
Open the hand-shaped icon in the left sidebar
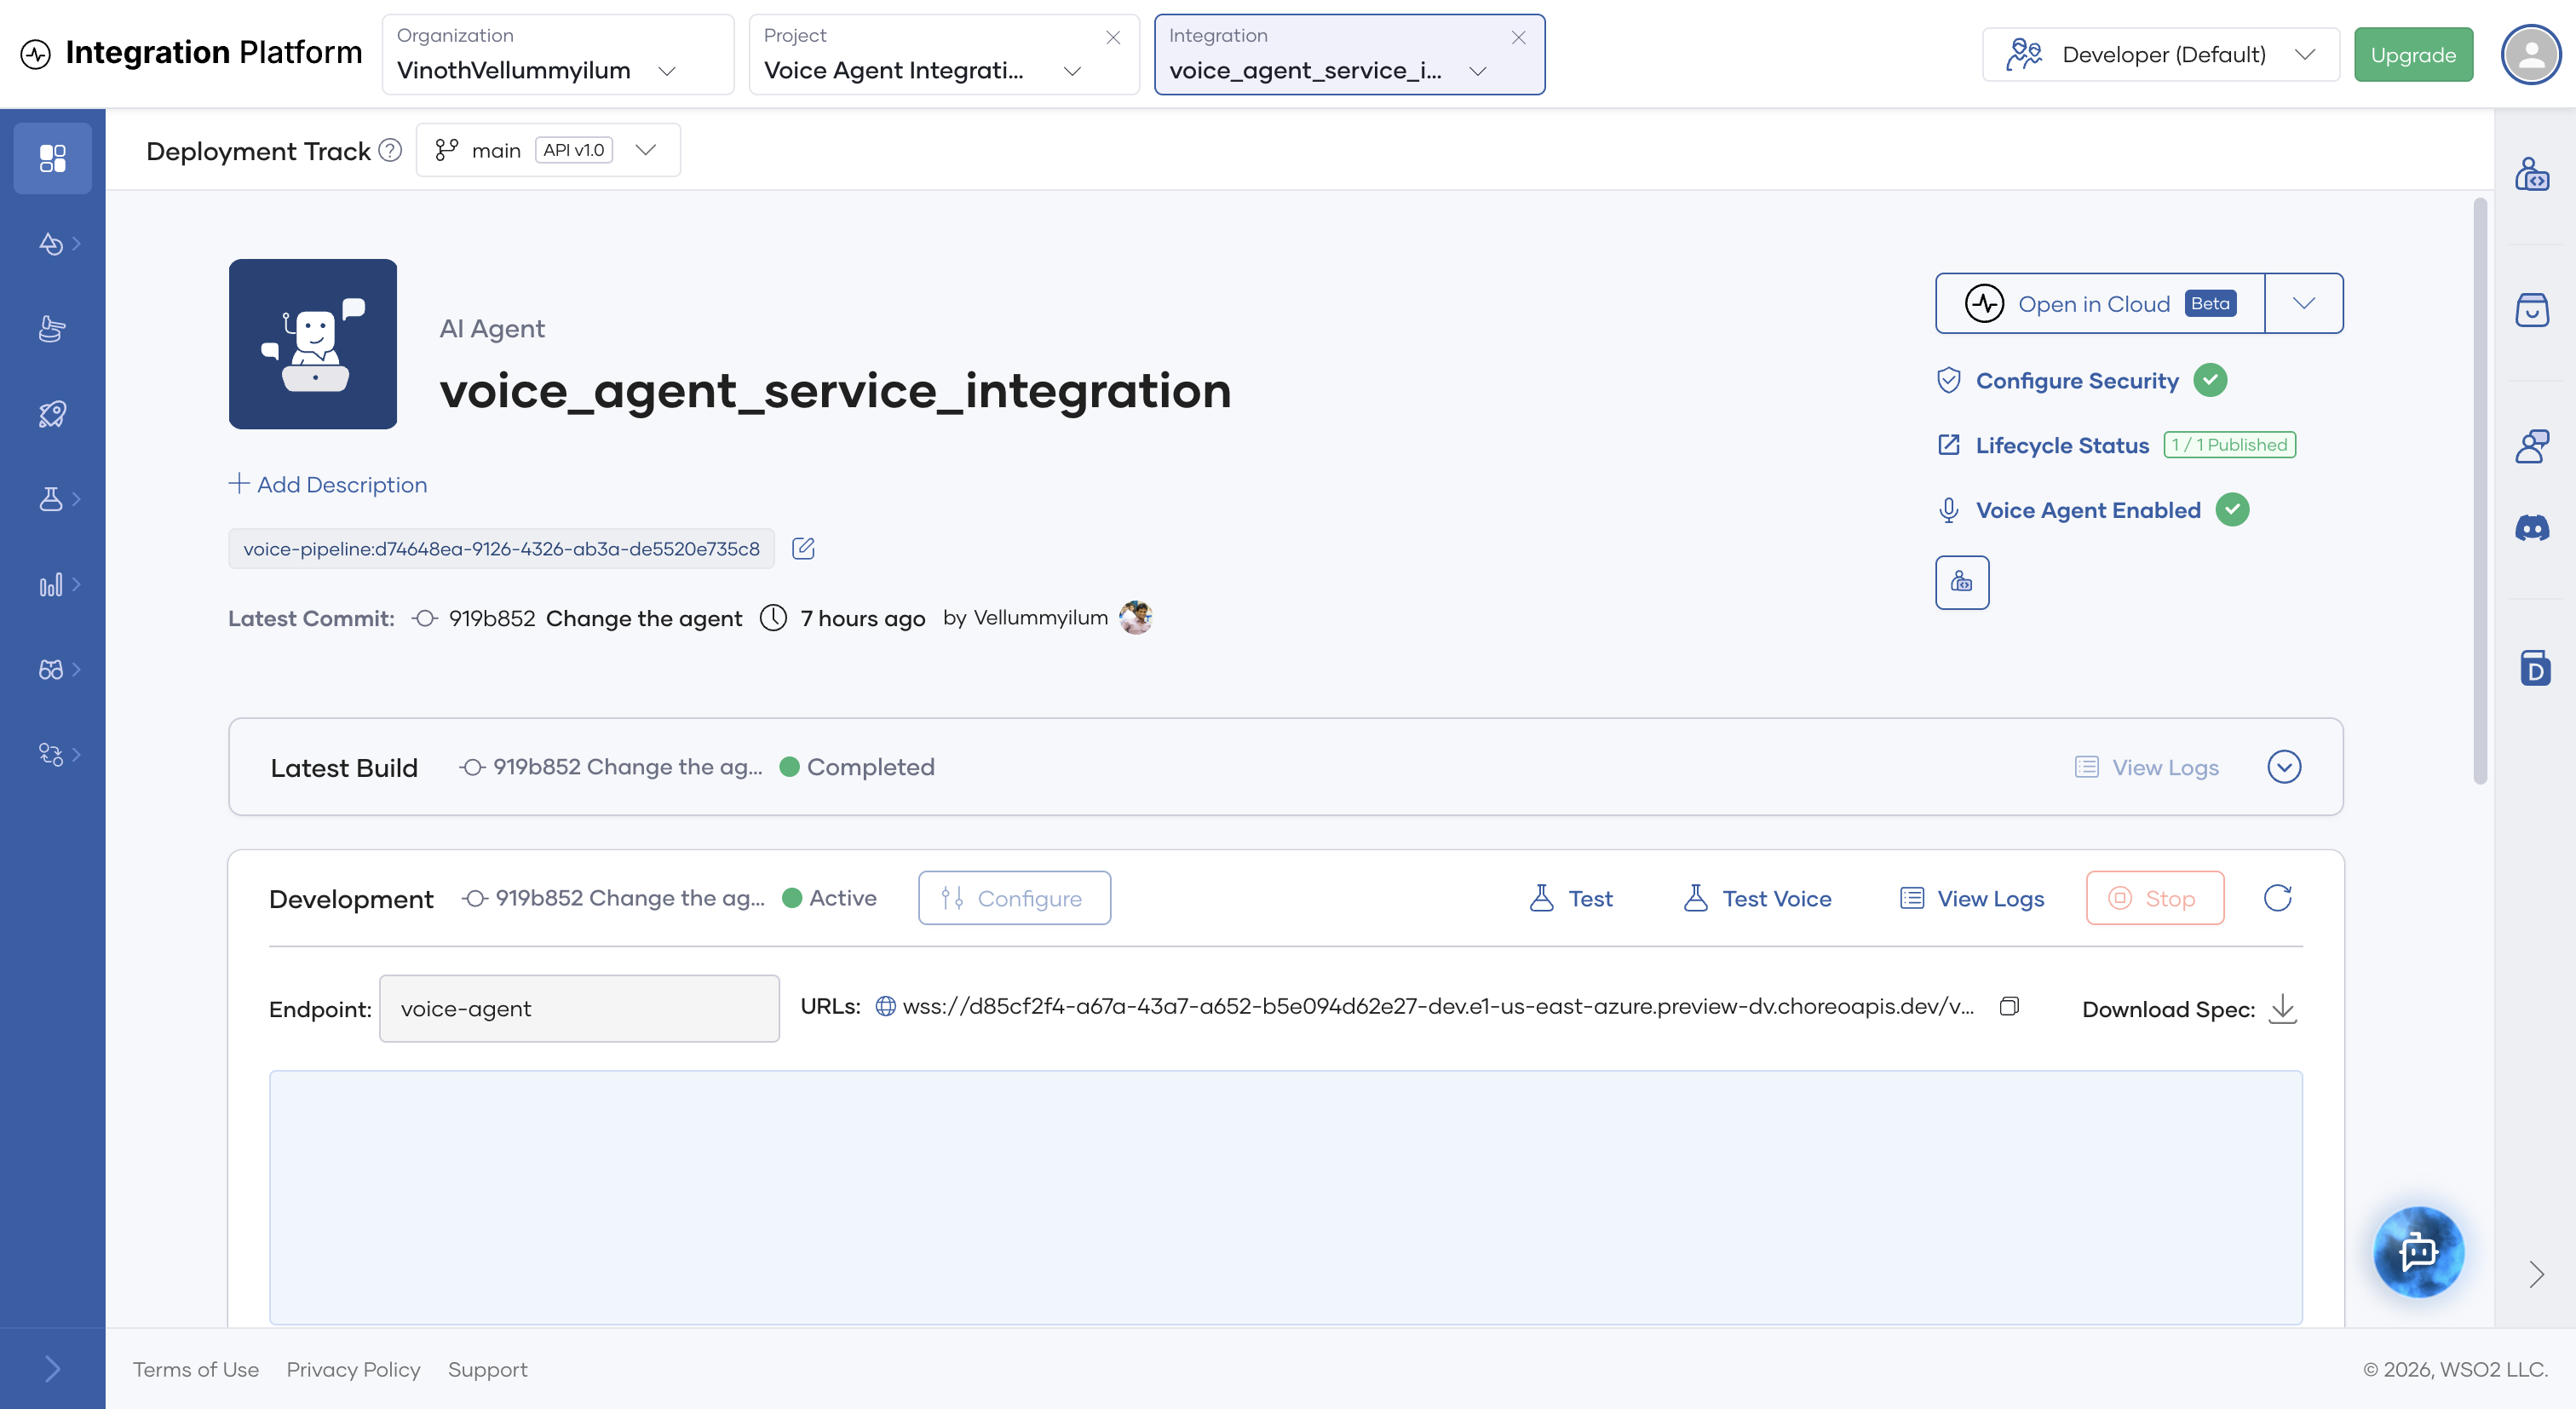(52, 329)
